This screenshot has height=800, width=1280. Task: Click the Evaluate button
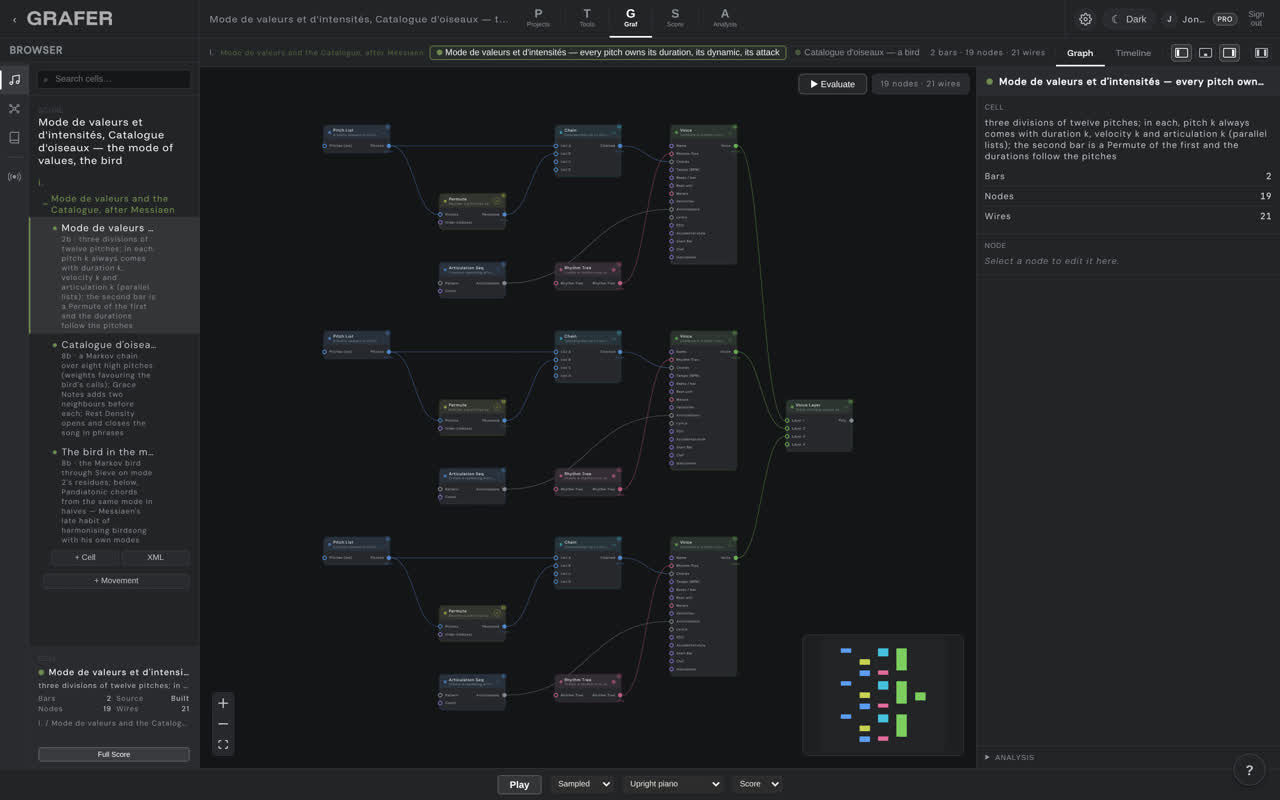[x=833, y=84]
